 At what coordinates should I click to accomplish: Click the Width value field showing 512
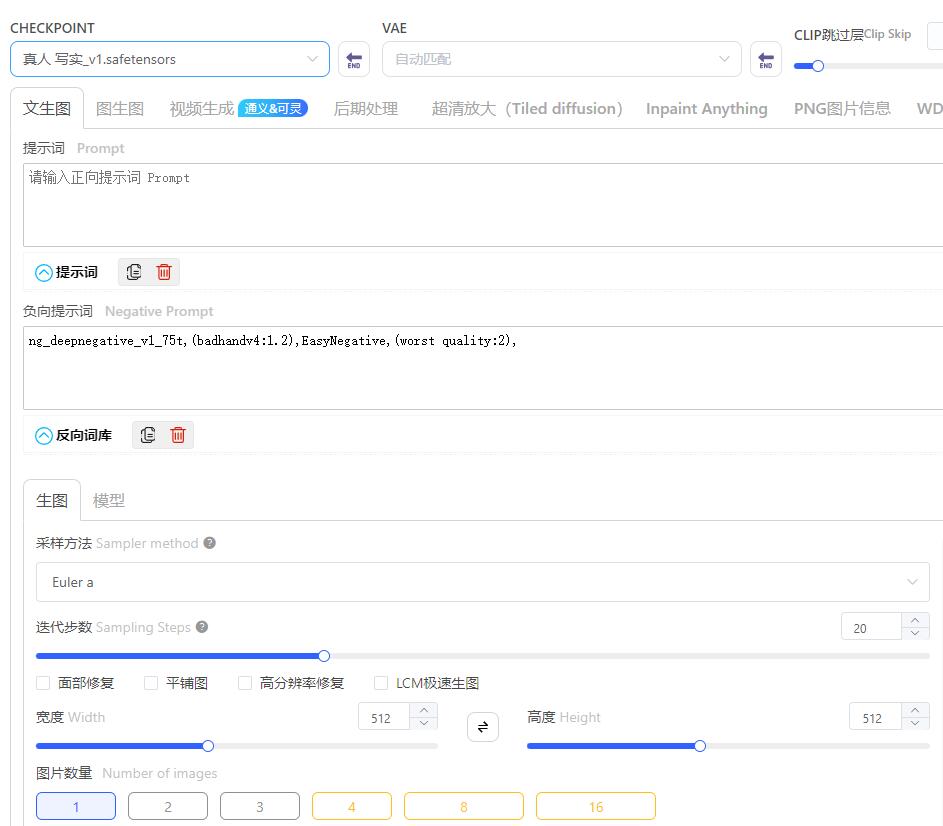(x=384, y=717)
